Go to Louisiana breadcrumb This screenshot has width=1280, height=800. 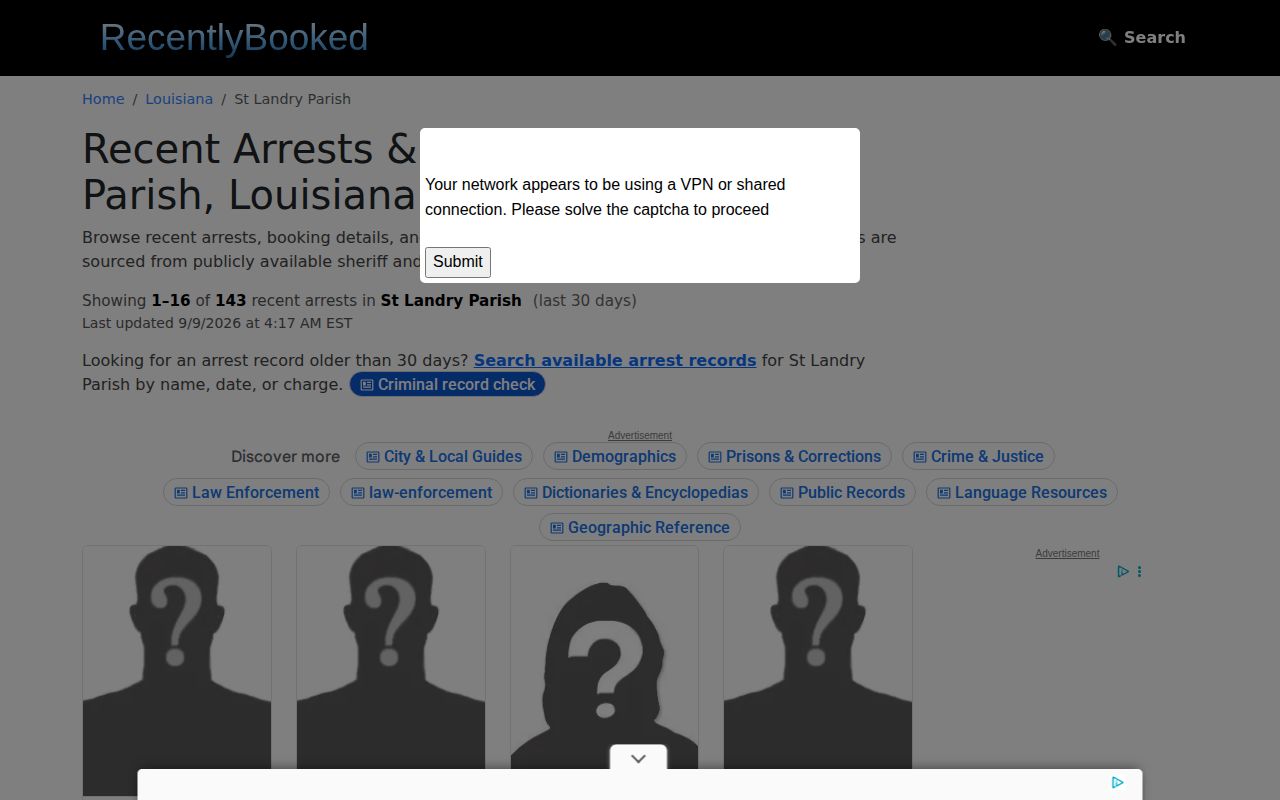point(179,99)
